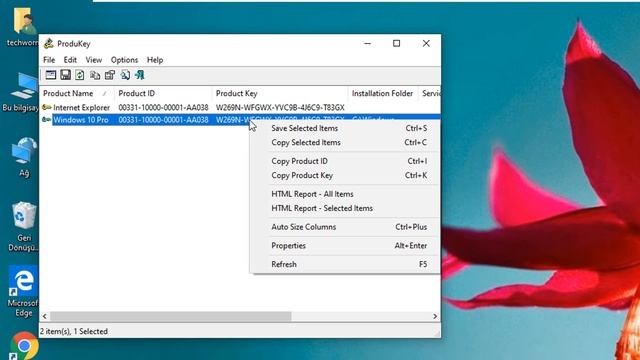Click the Exit toolbar icon
The image size is (640, 360).
140,75
